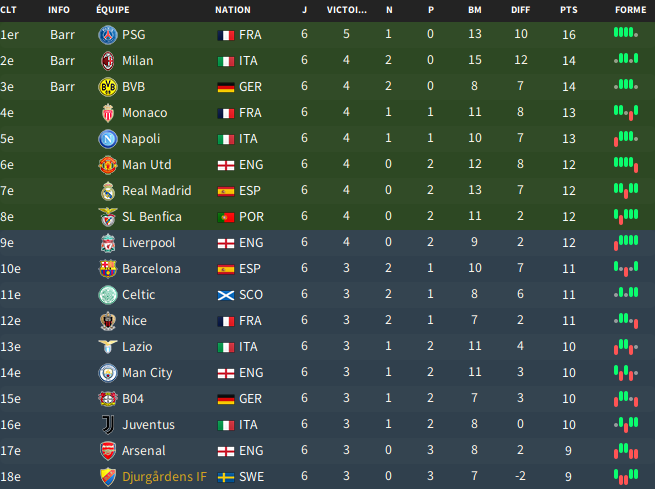Viewport: 655px width, 489px height.
Task: Select the Arsenal row in standings
Action: pyautogui.click(x=328, y=451)
